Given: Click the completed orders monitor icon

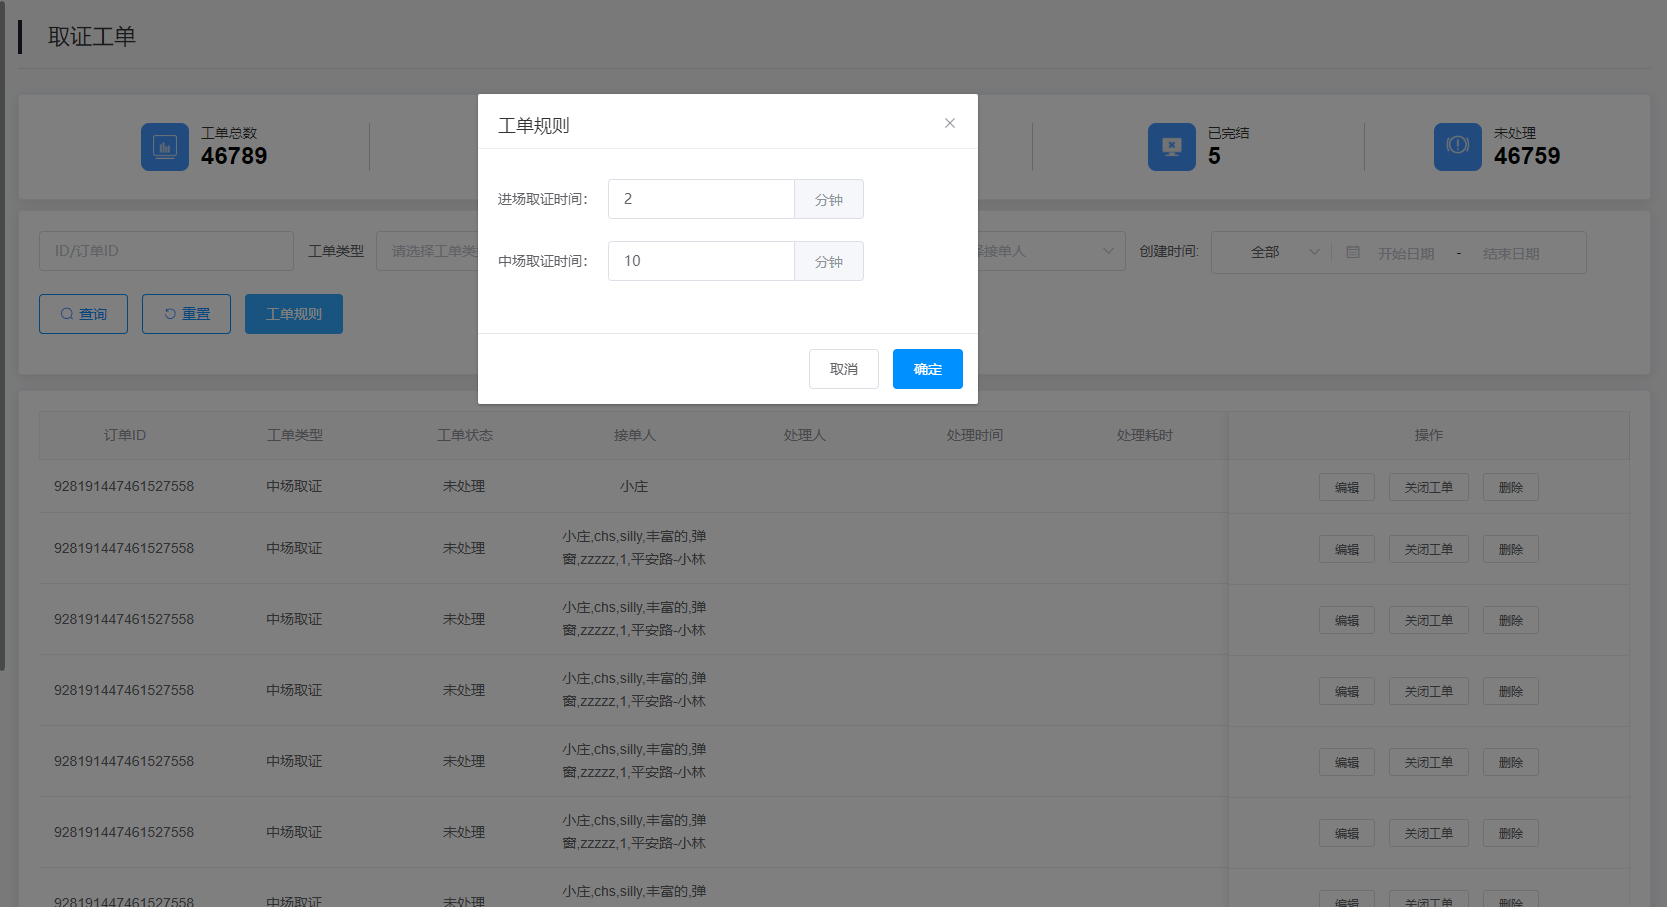Looking at the screenshot, I should click(1171, 147).
